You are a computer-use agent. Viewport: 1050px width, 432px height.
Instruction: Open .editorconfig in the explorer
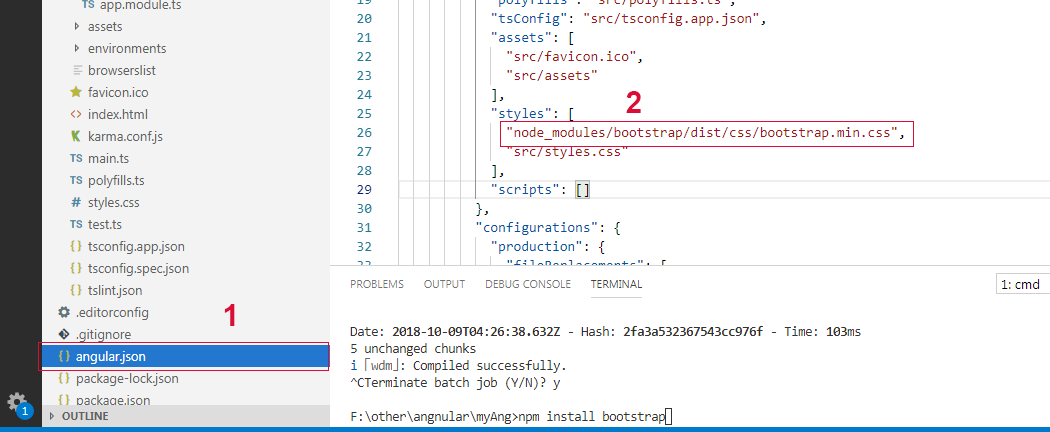tap(112, 313)
